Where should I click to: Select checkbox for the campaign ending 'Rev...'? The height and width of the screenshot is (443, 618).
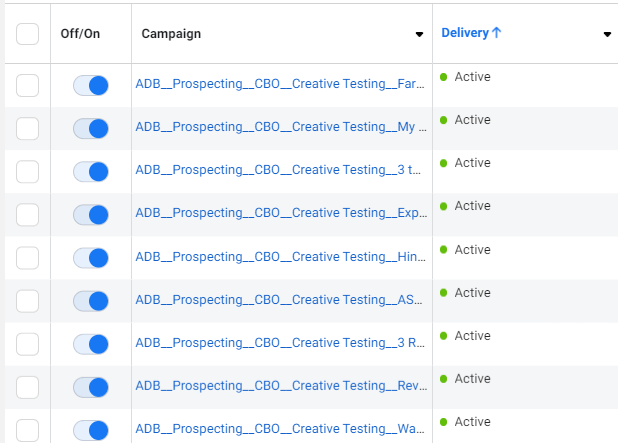click(x=27, y=387)
